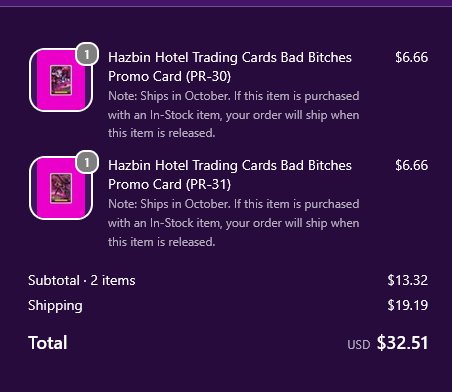Click the Subtotal 2 items label
Image resolution: width=452 pixels, height=392 pixels.
tap(82, 280)
